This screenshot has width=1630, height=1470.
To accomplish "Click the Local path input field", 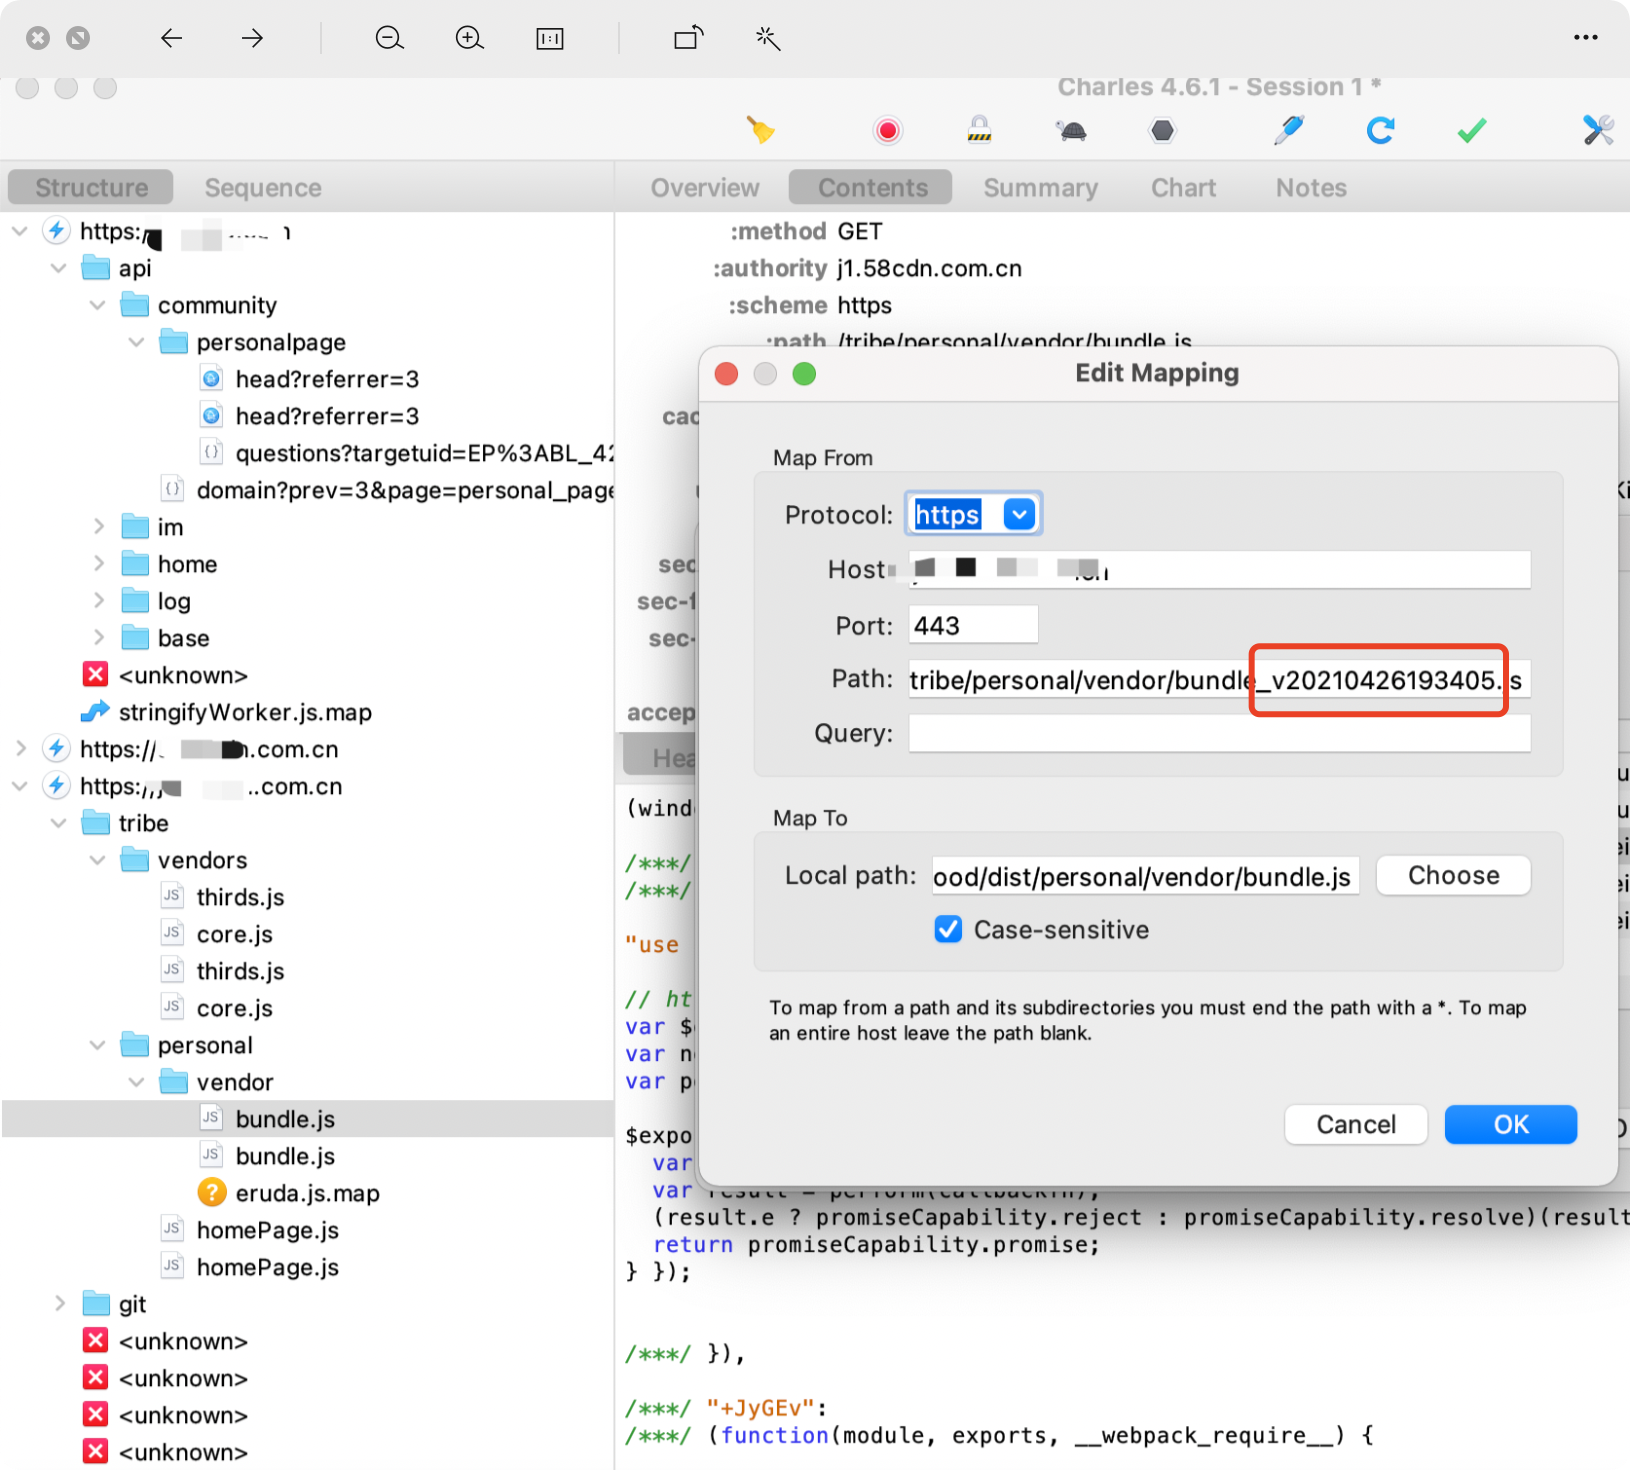I will pyautogui.click(x=1145, y=876).
